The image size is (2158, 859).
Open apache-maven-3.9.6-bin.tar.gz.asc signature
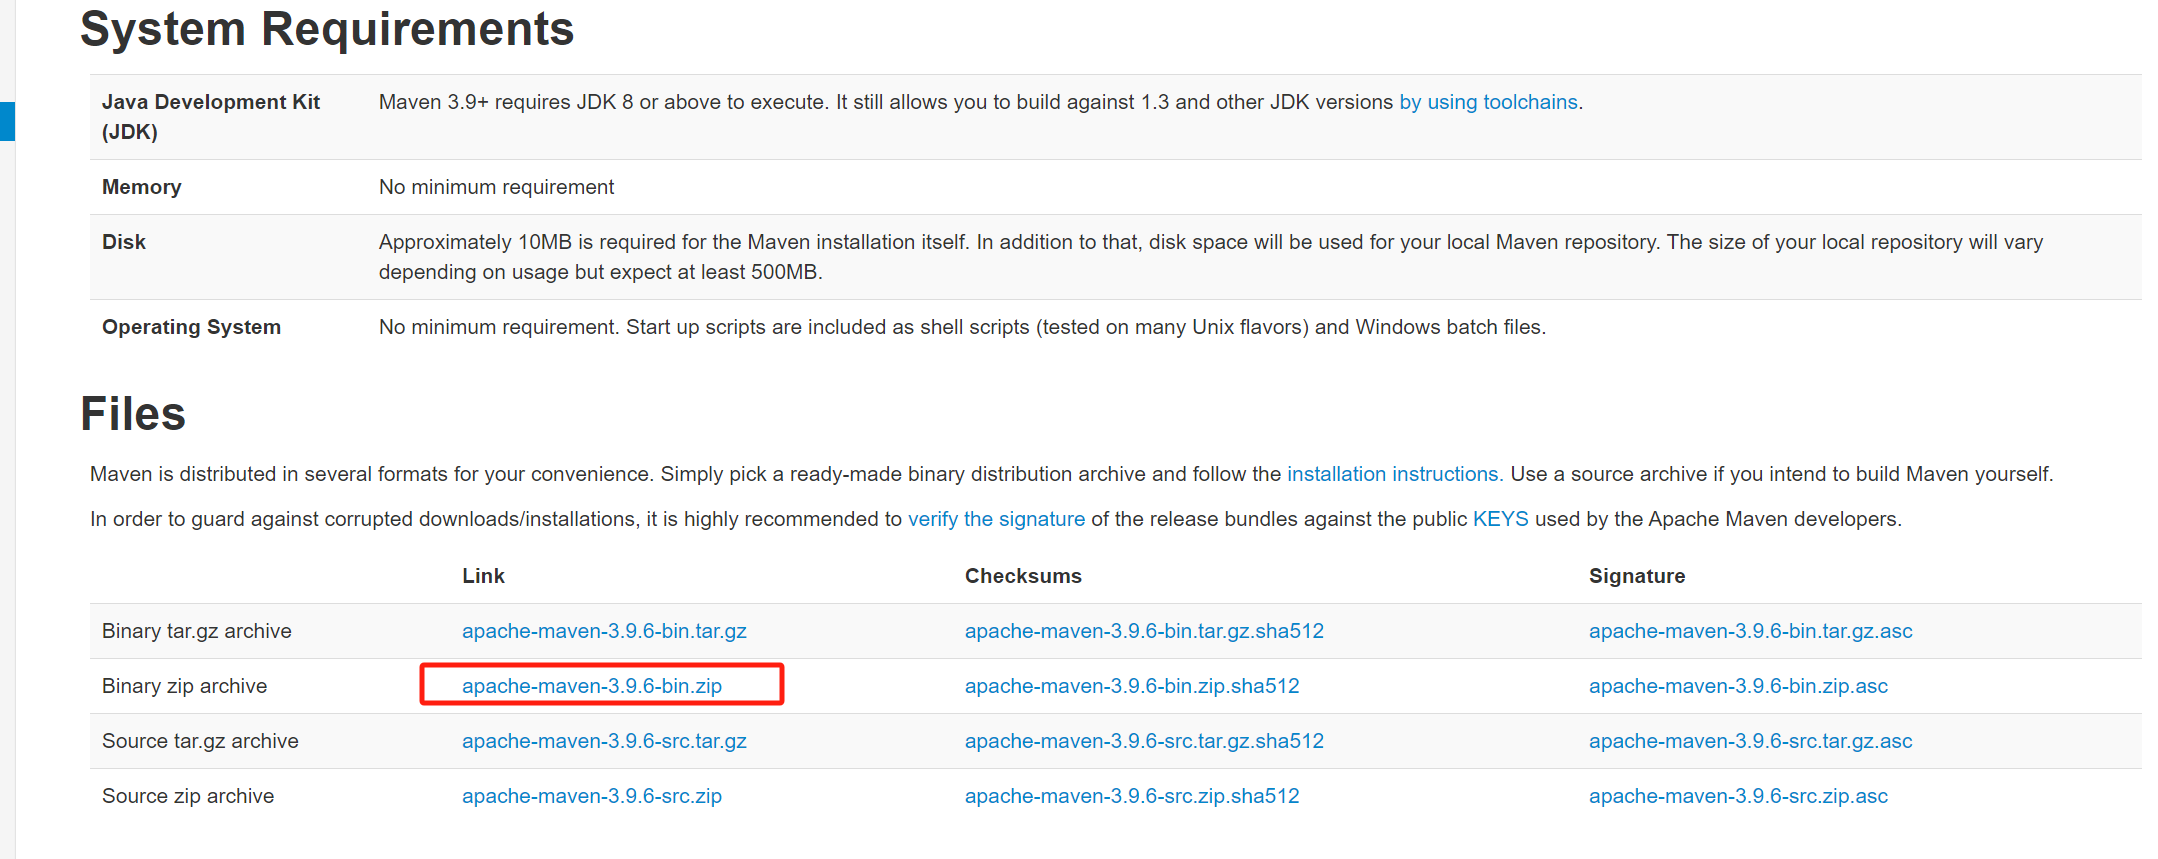(1750, 631)
